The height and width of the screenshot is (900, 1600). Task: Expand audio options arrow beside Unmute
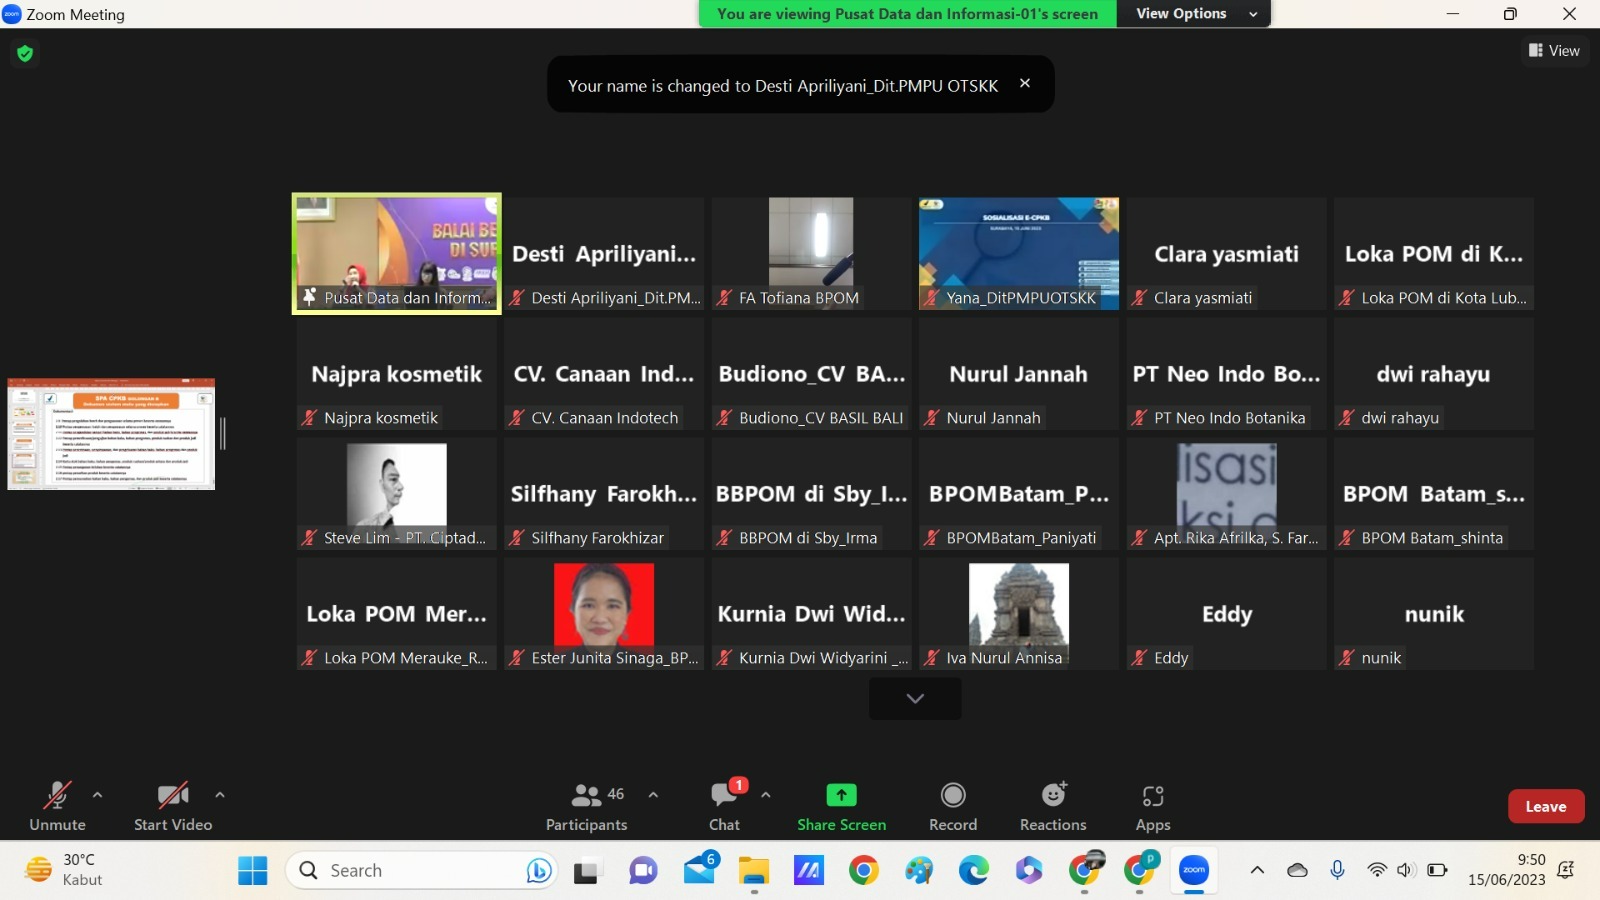coord(97,795)
